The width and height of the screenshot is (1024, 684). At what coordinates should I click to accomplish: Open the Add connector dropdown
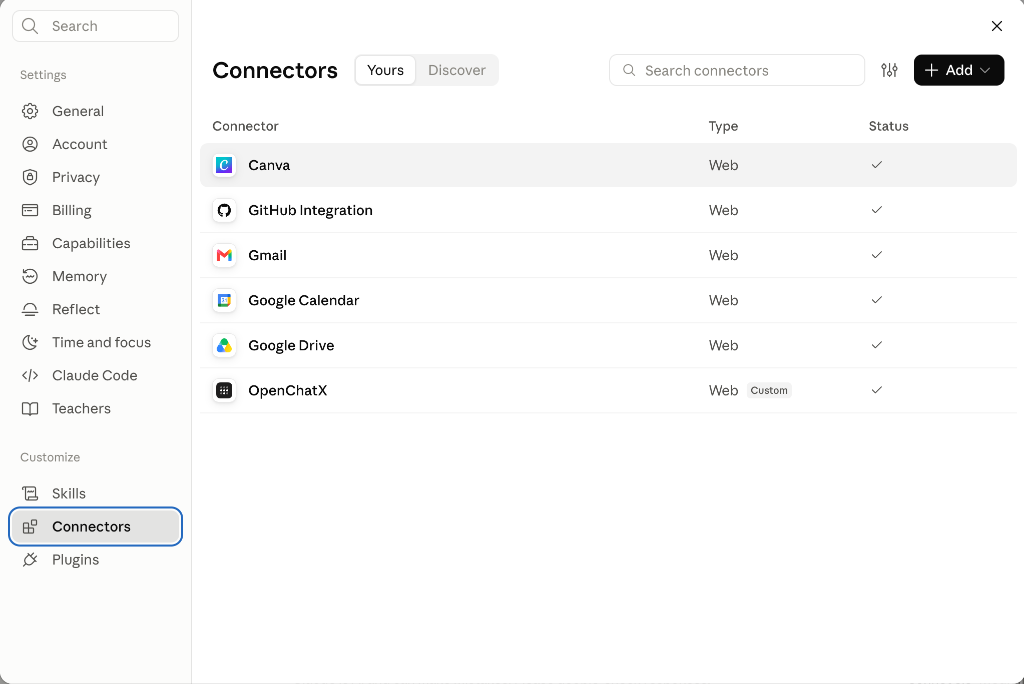click(959, 70)
